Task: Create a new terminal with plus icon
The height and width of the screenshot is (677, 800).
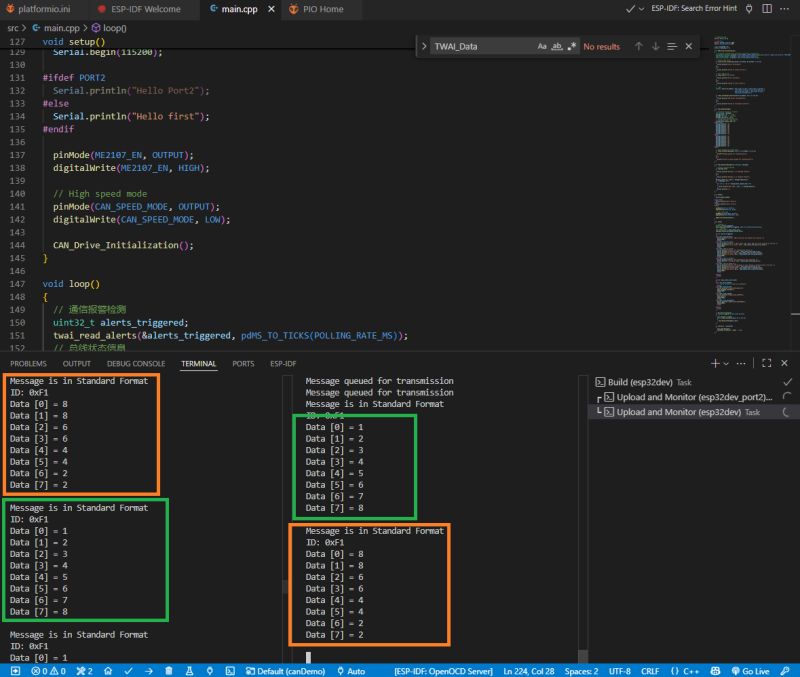Action: [715, 363]
